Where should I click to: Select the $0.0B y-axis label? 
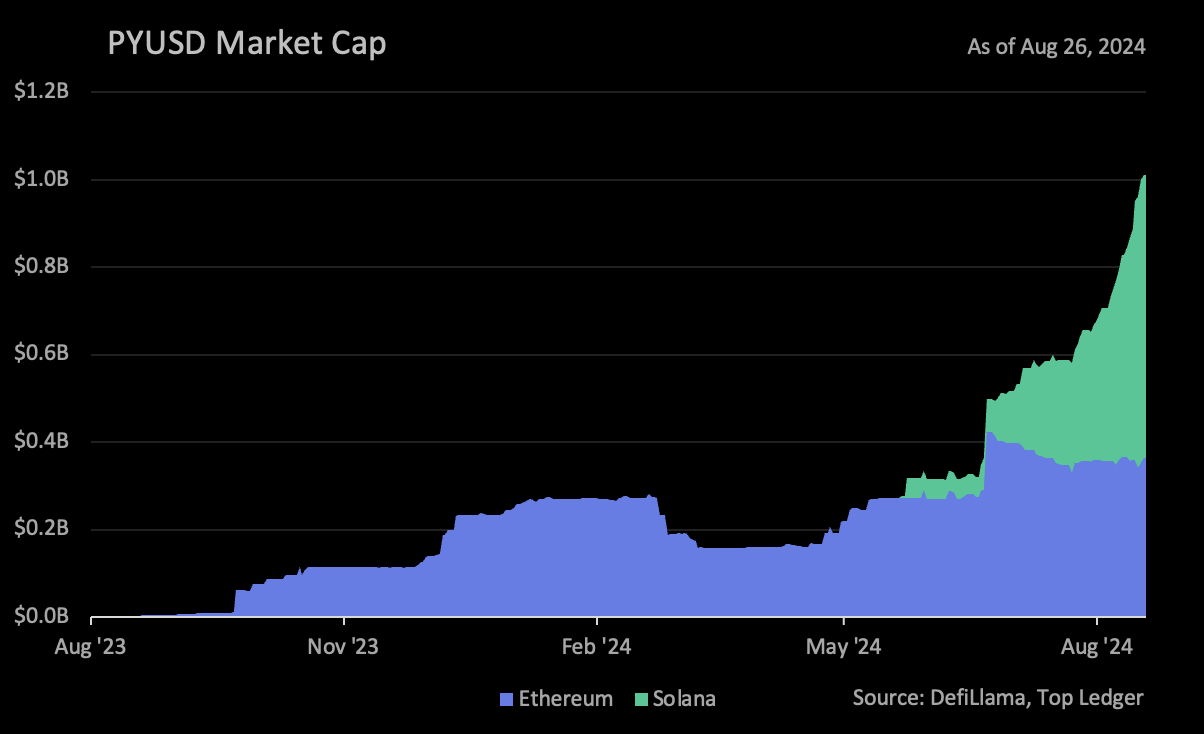(41, 616)
